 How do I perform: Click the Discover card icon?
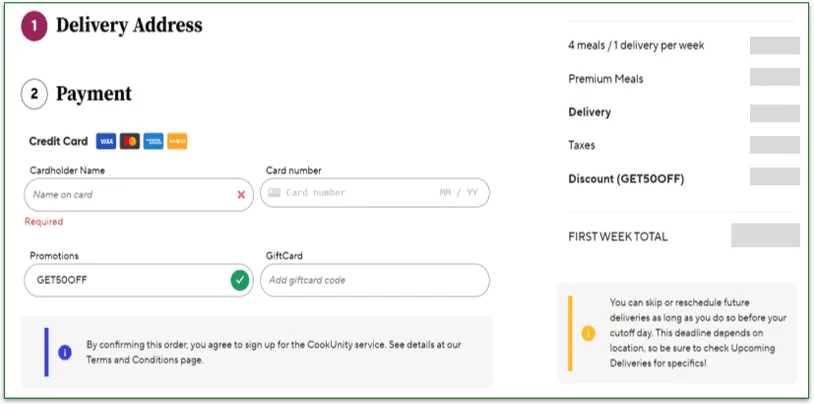click(x=177, y=141)
